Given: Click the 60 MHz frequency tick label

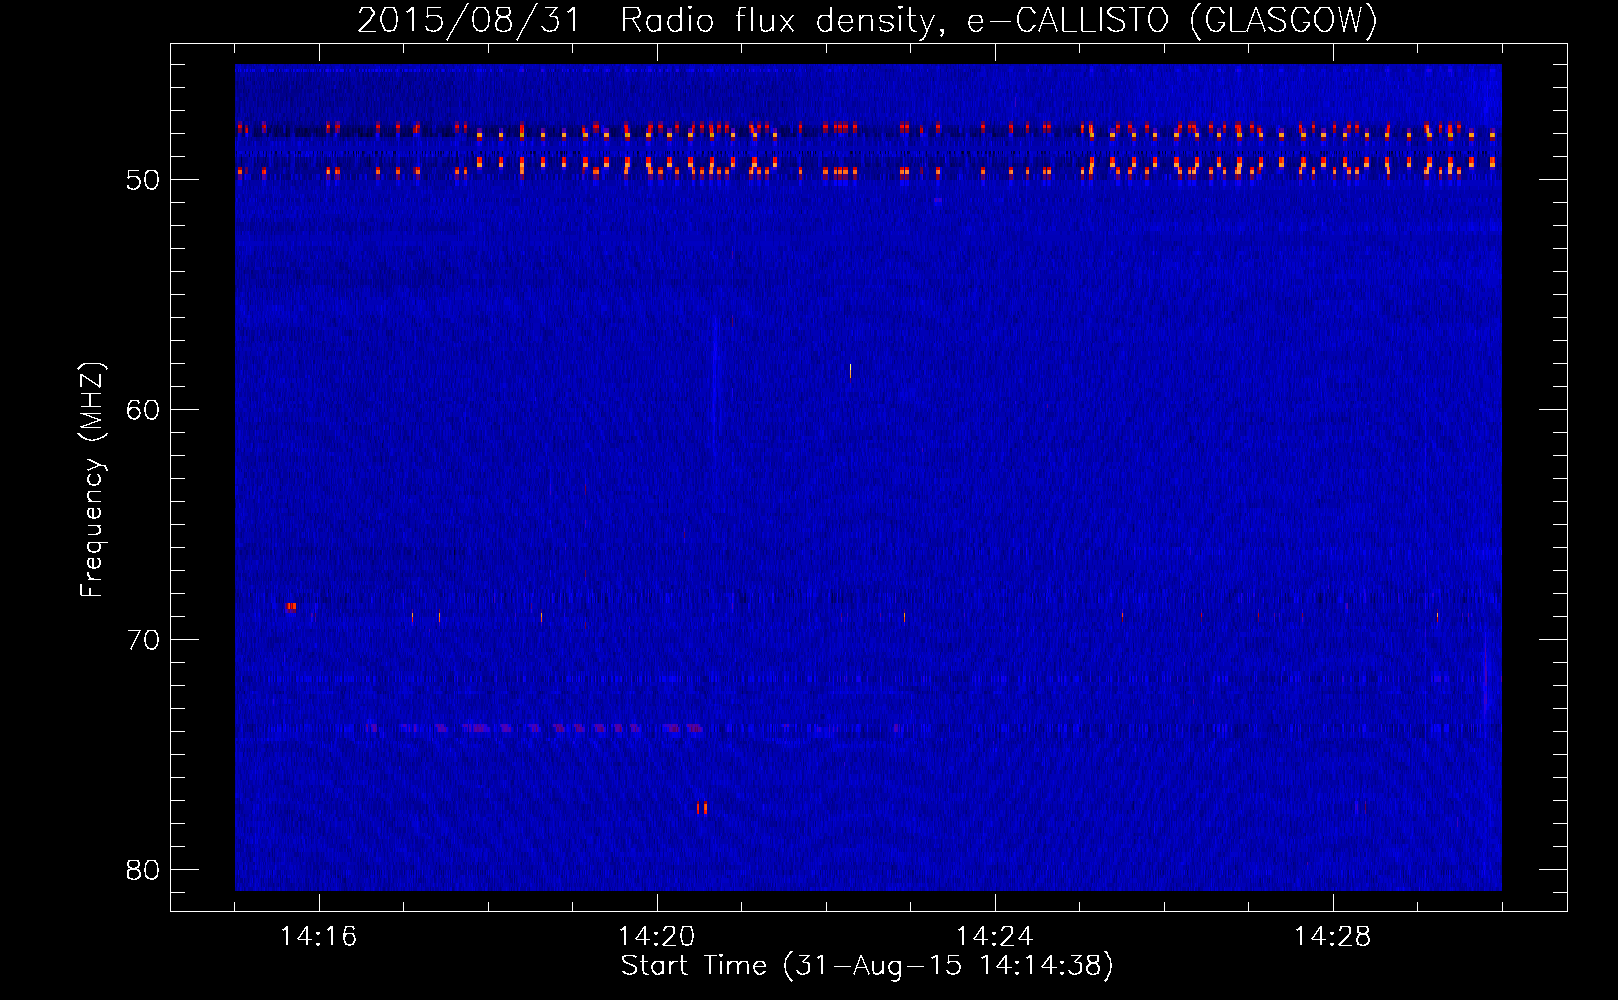Looking at the screenshot, I should 143,410.
